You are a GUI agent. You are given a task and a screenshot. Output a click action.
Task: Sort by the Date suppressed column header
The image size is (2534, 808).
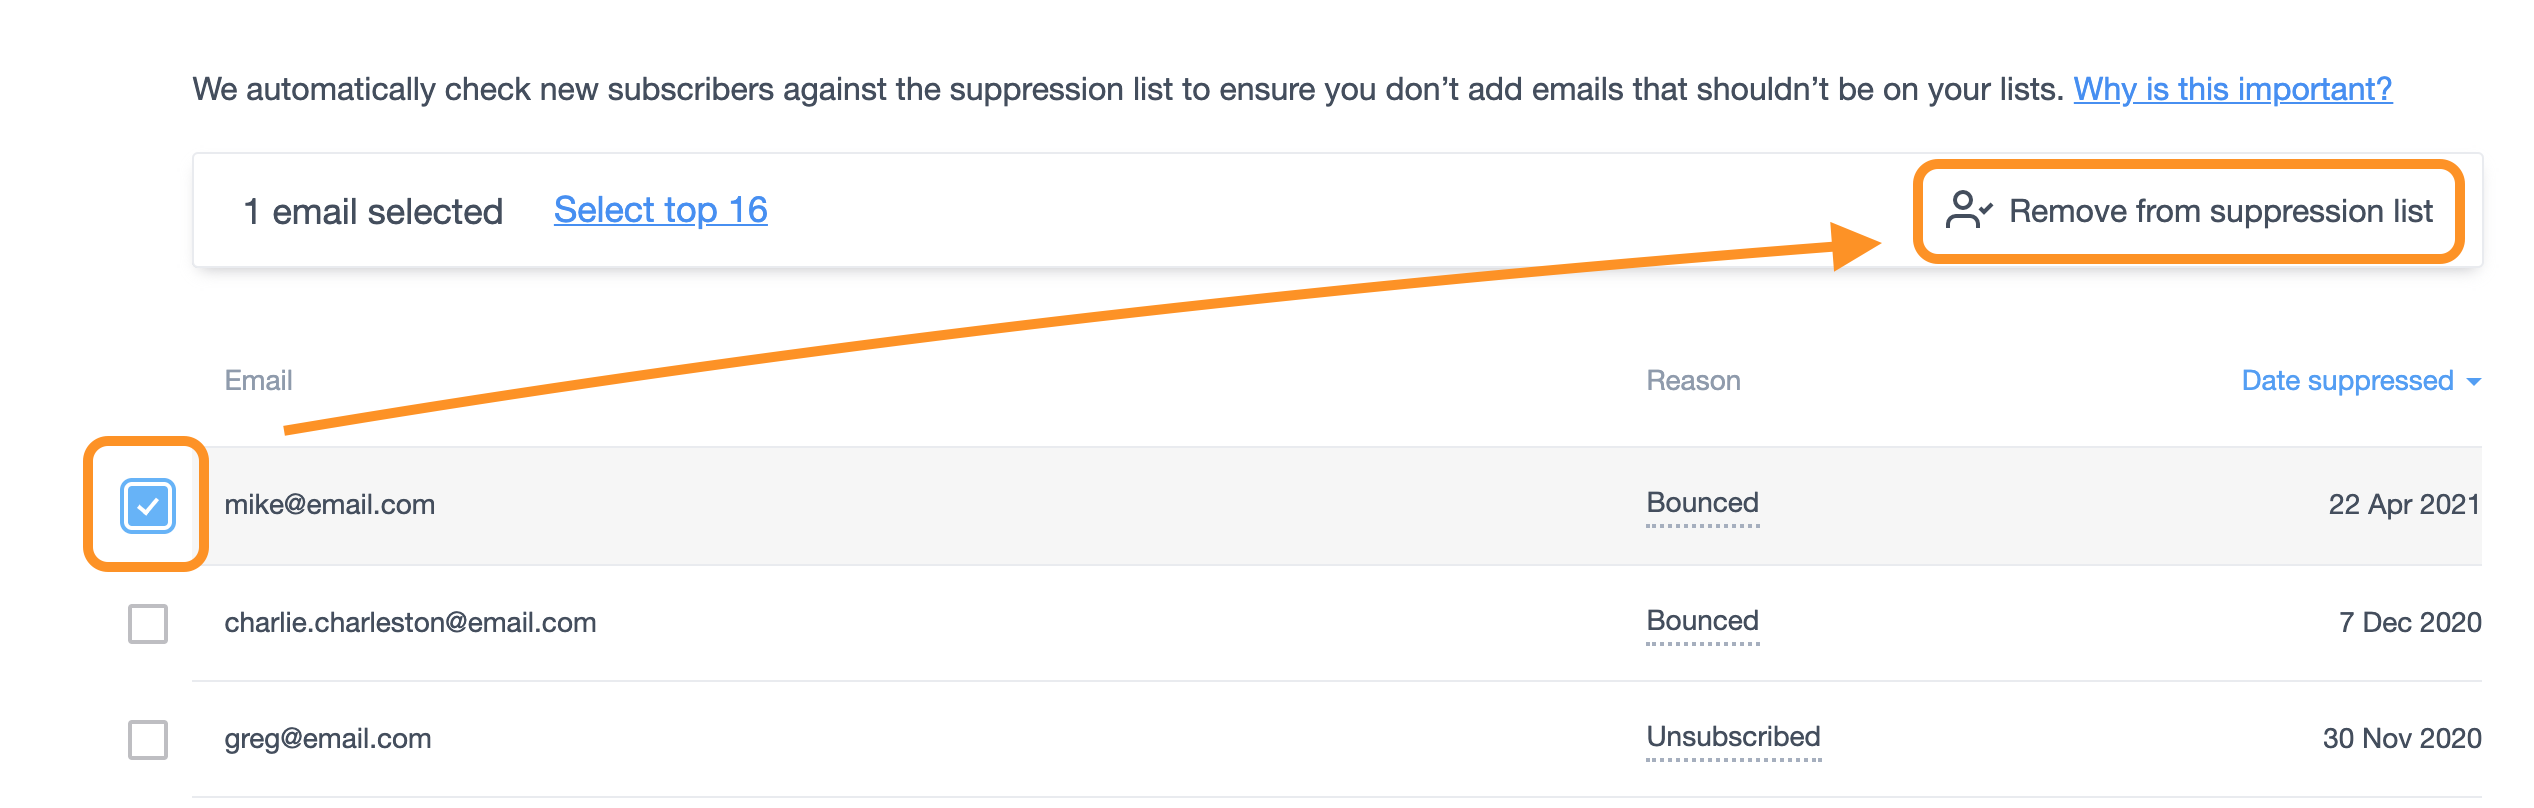pos(2346,381)
